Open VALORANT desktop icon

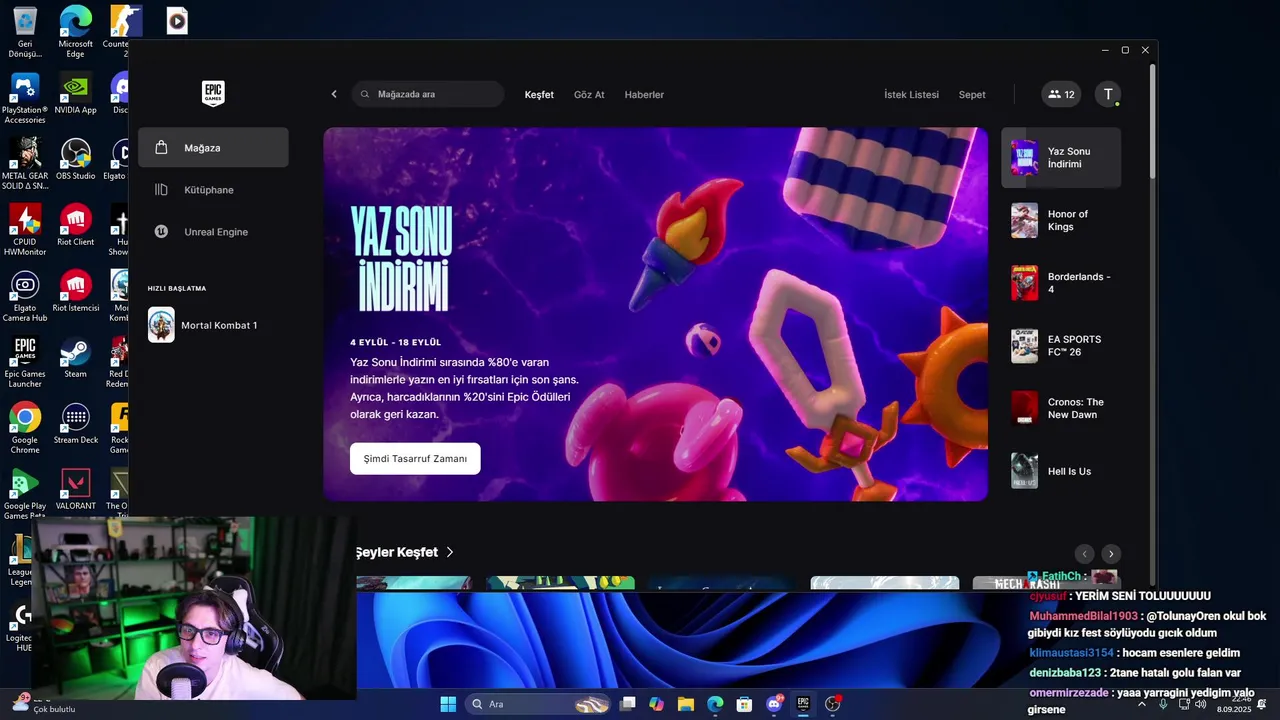75,490
